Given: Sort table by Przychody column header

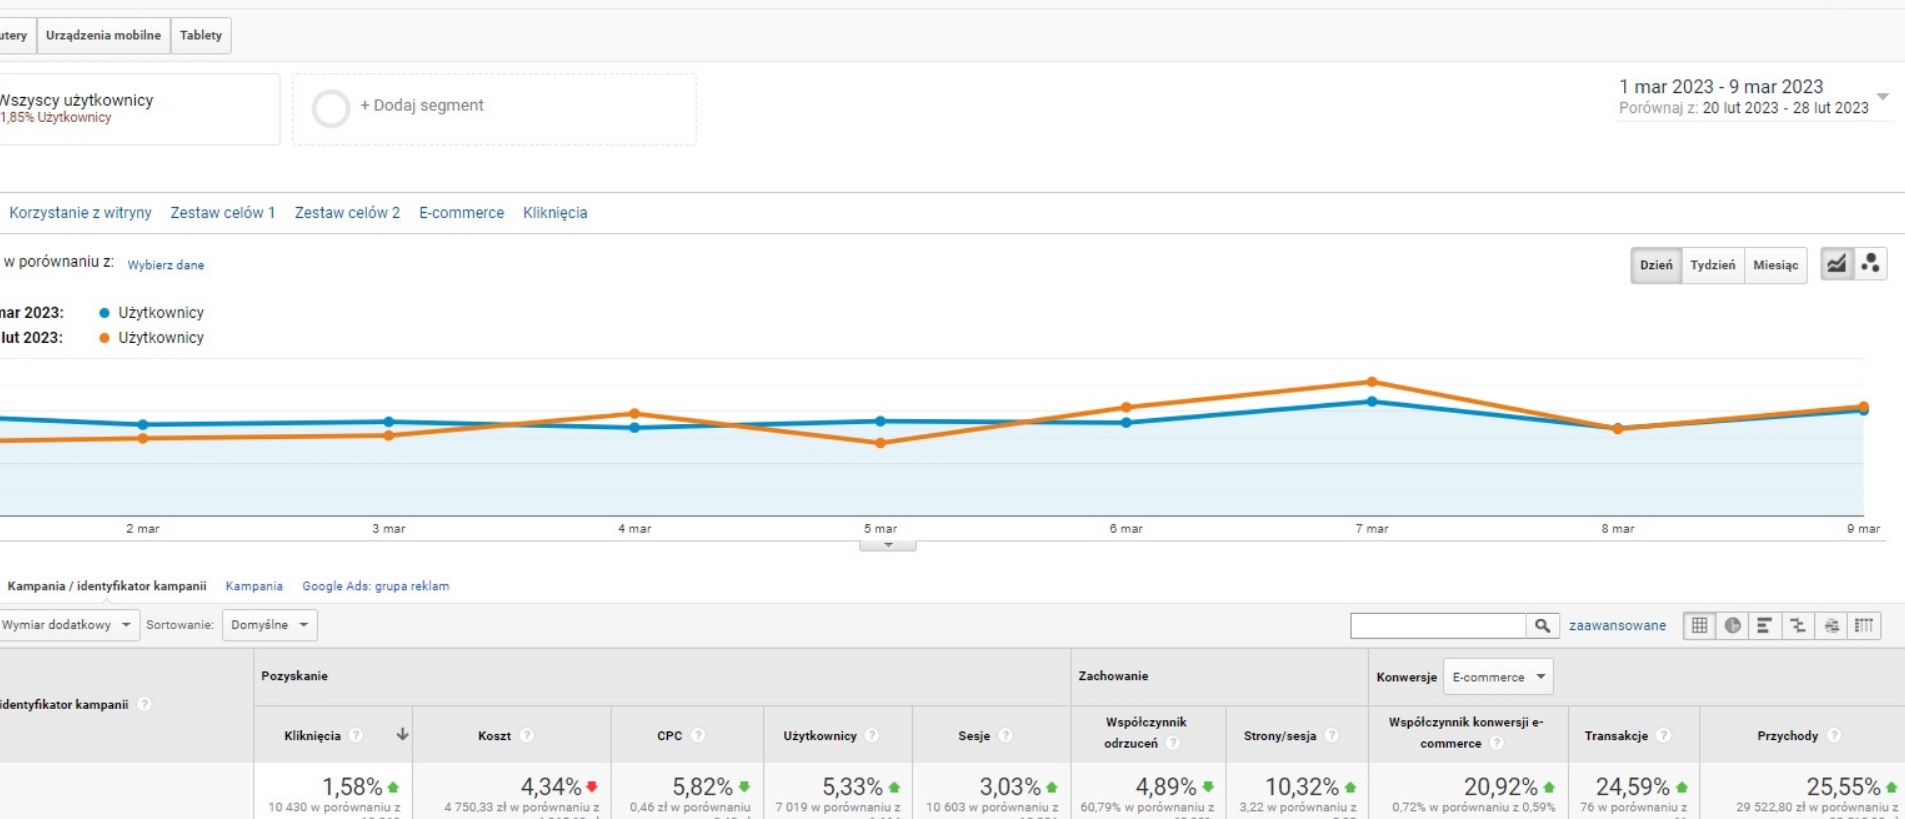Looking at the screenshot, I should click(1787, 736).
